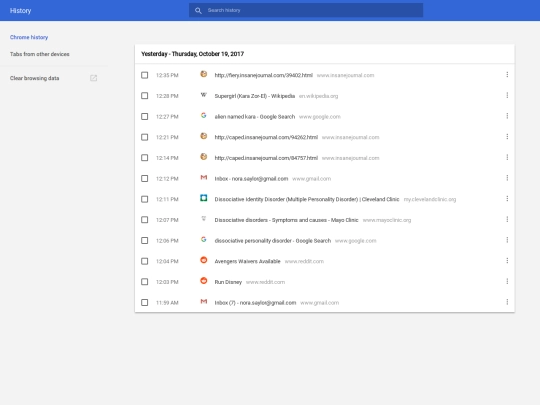Tick the Avengers Waivers Available checkbox

[145, 261]
